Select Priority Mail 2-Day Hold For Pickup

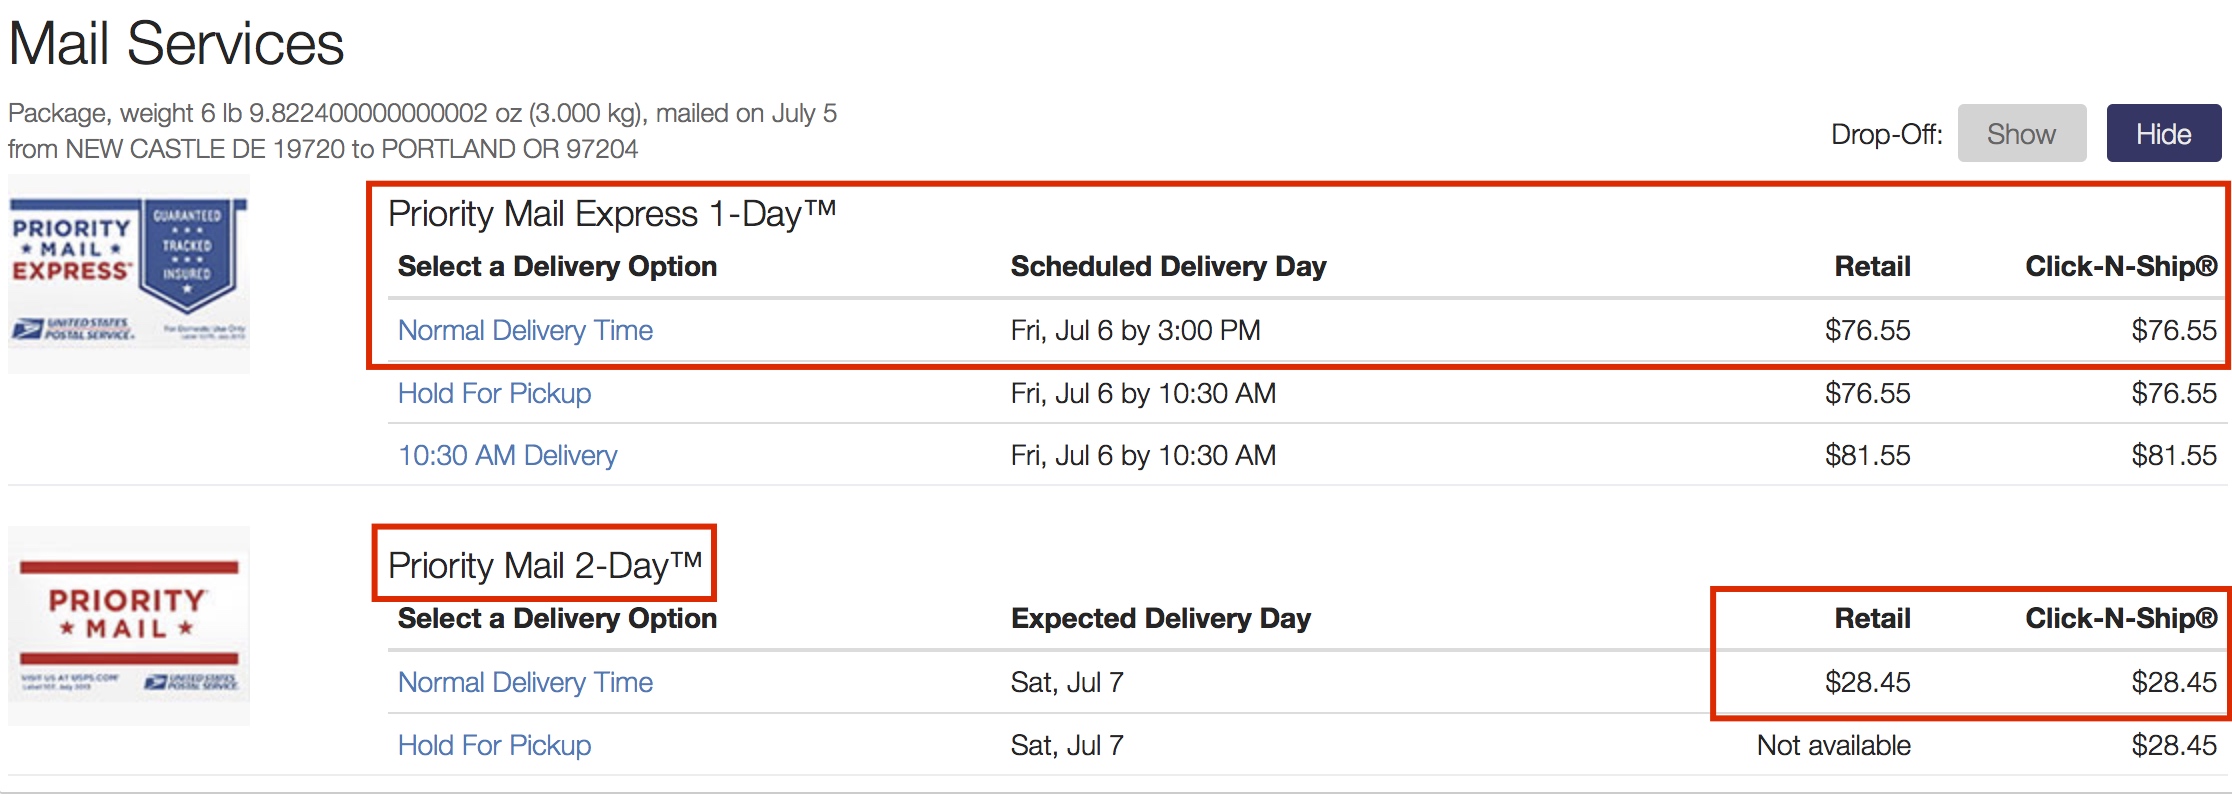pos(494,745)
